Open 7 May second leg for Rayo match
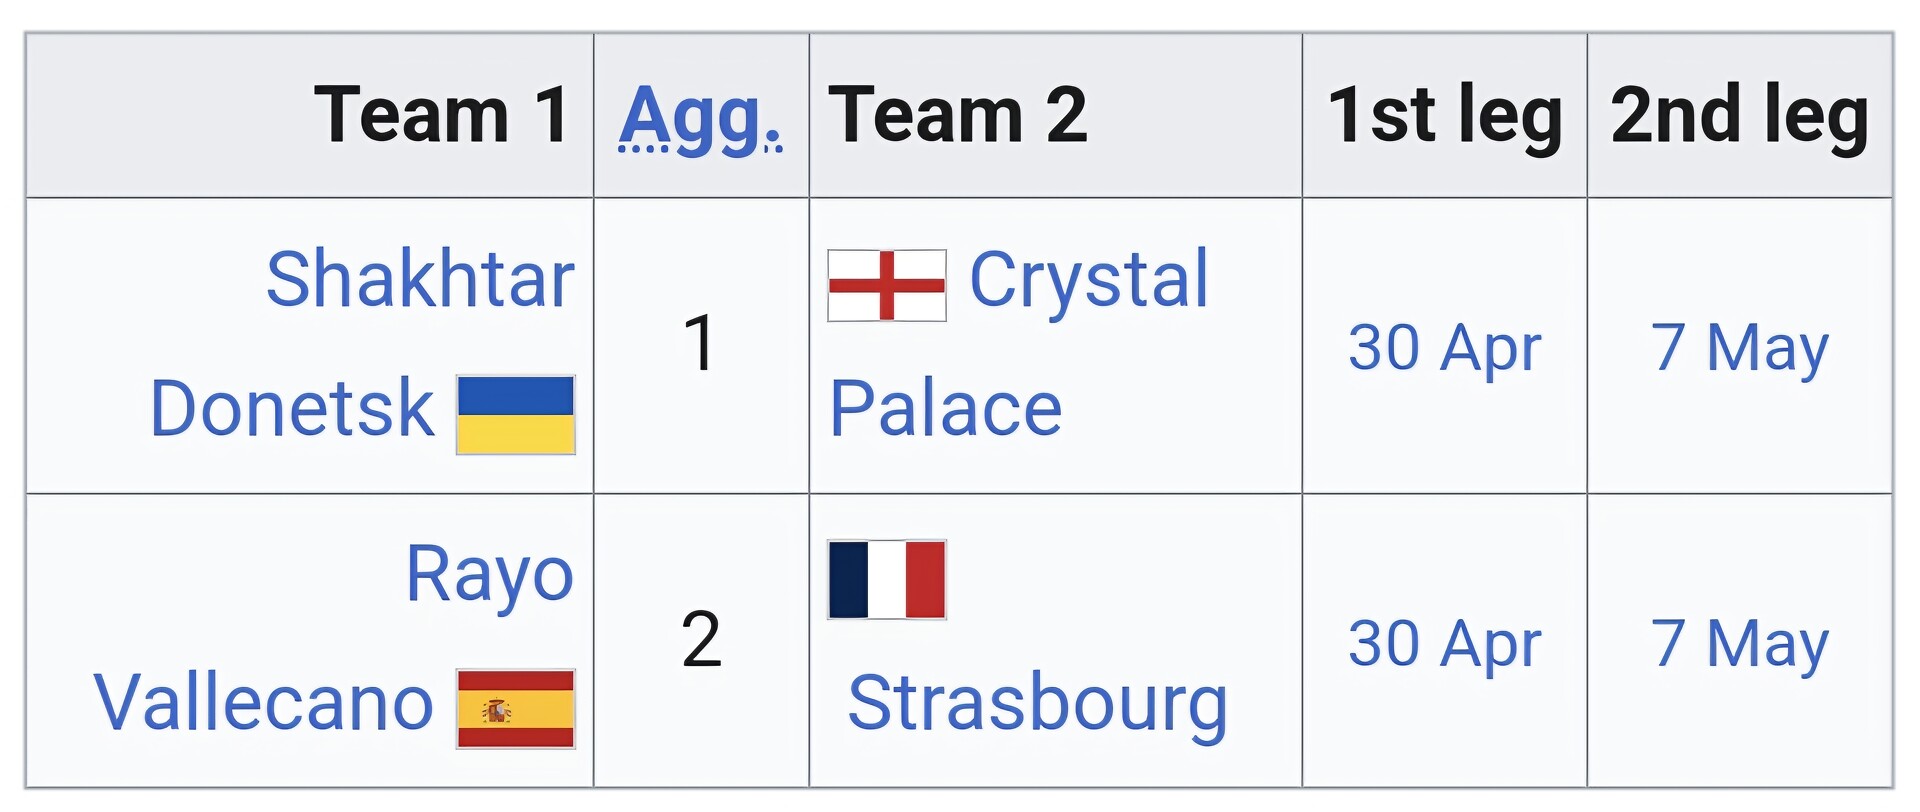Screen dimensions: 1920x812 click(x=1739, y=643)
